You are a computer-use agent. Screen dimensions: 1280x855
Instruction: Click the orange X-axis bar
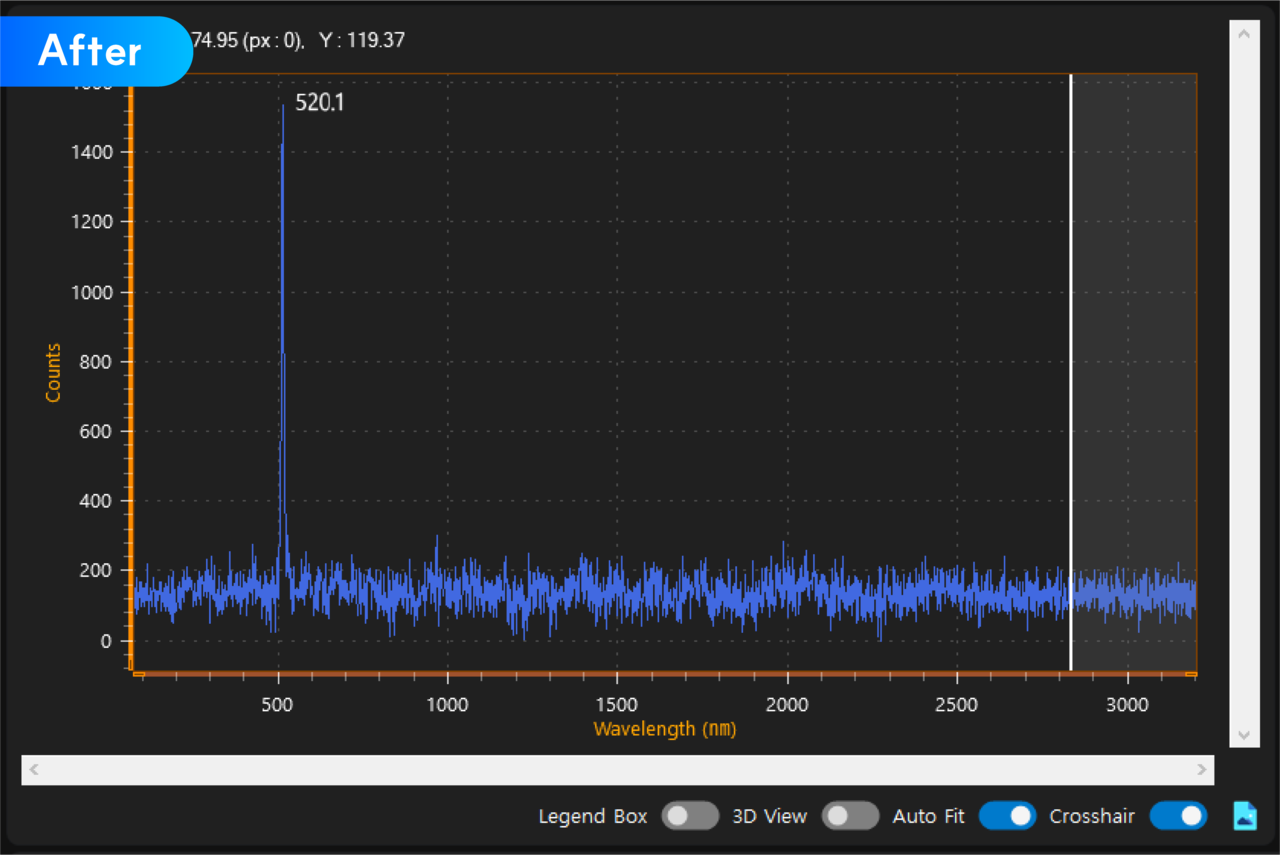(665, 674)
